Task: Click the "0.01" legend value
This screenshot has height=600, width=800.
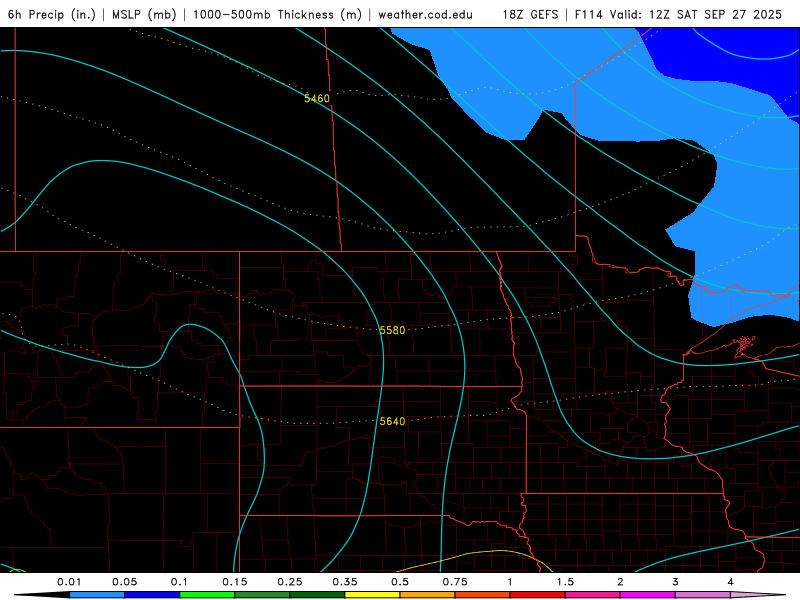Action: pos(69,582)
